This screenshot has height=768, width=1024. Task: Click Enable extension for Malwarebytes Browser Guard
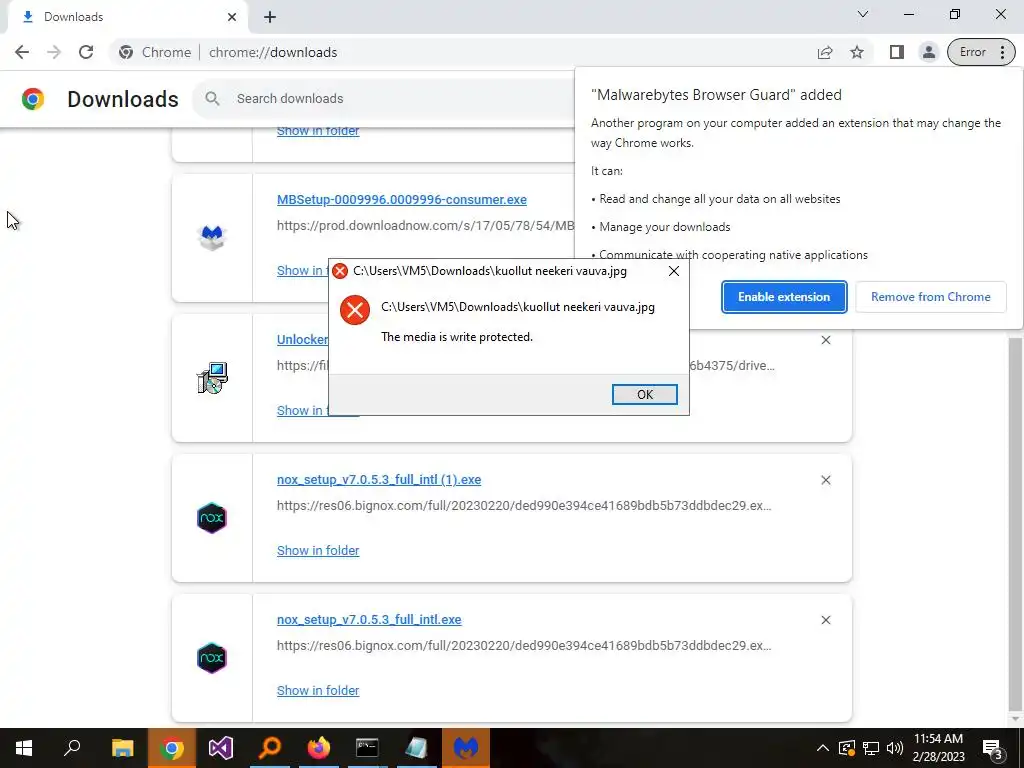(x=784, y=297)
